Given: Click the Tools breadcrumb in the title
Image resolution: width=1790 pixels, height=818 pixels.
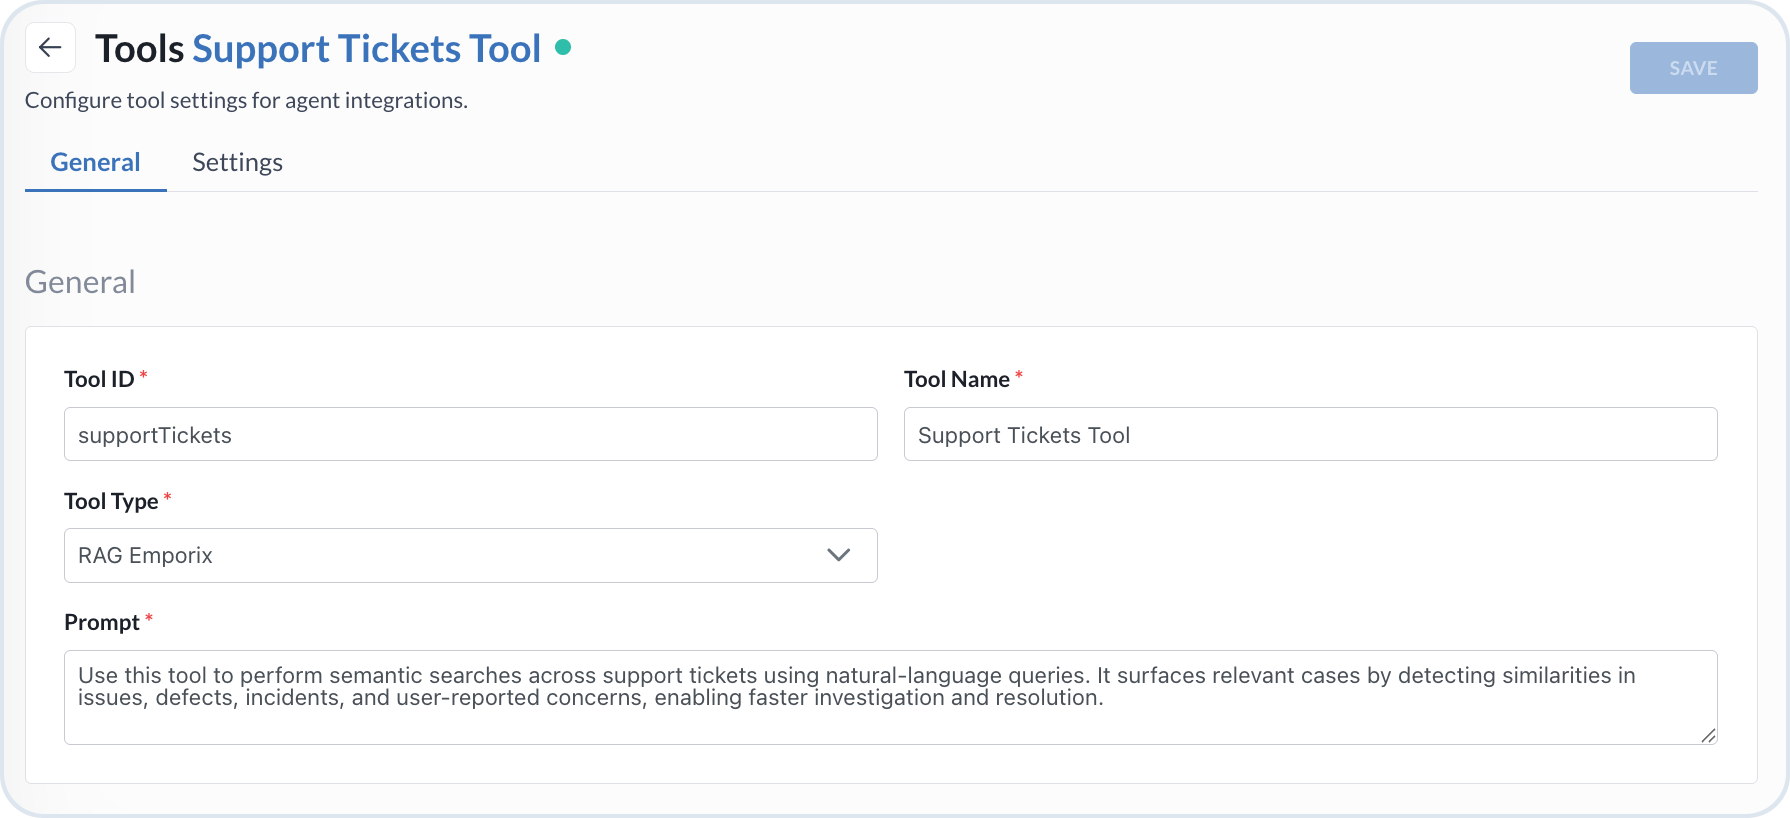Looking at the screenshot, I should [140, 48].
